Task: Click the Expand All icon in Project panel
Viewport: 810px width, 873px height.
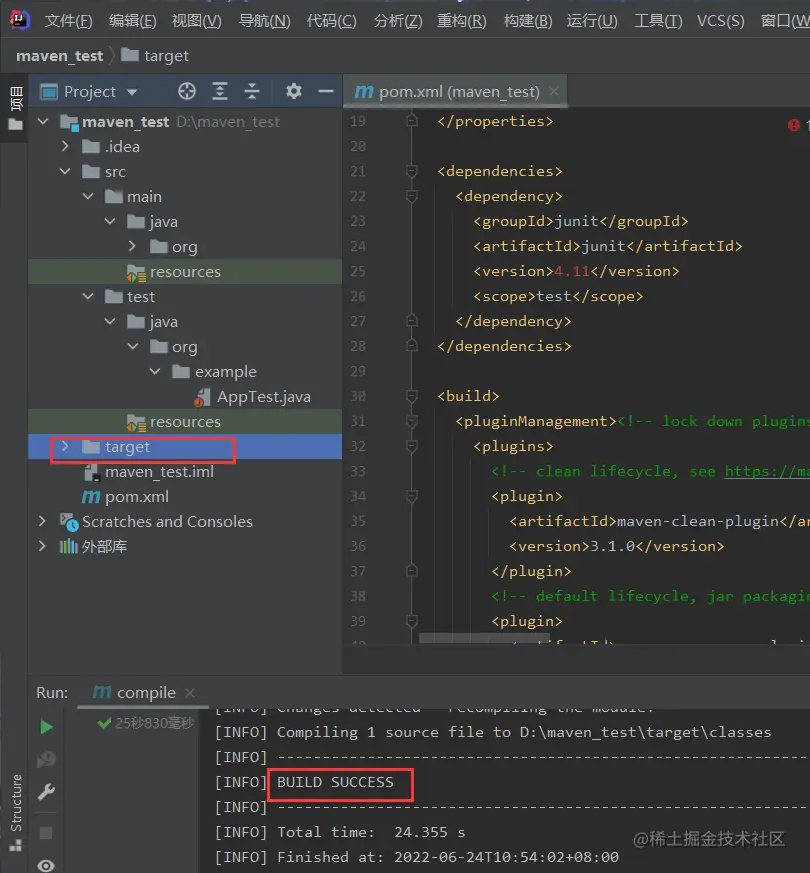Action: pyautogui.click(x=220, y=91)
